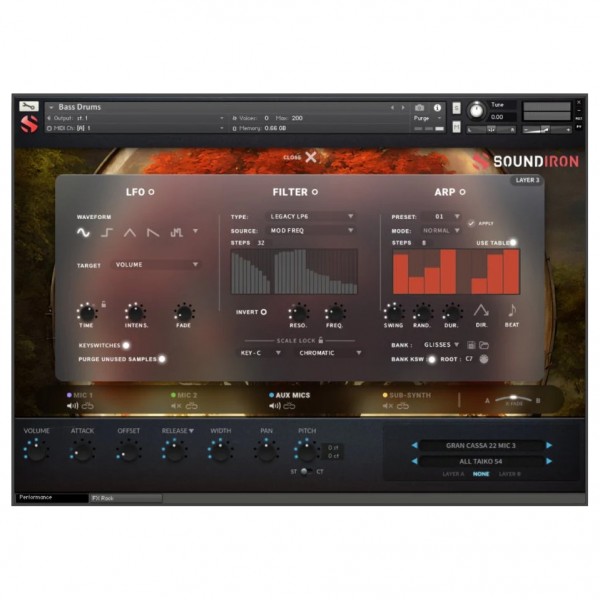The height and width of the screenshot is (600, 600).
Task: Select the NONE layer option
Action: 481,474
